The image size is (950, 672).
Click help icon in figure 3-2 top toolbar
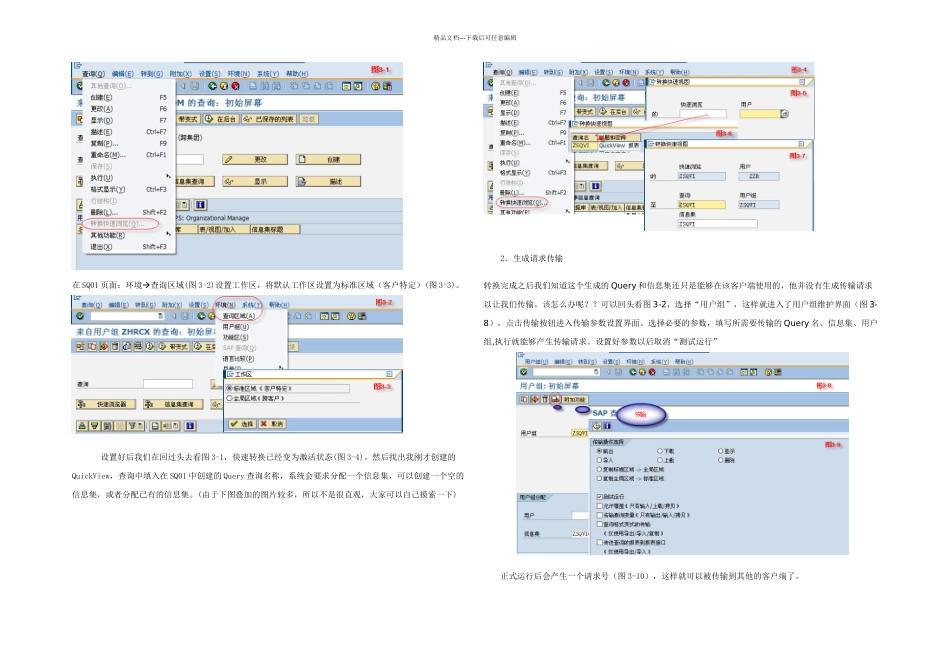click(351, 316)
